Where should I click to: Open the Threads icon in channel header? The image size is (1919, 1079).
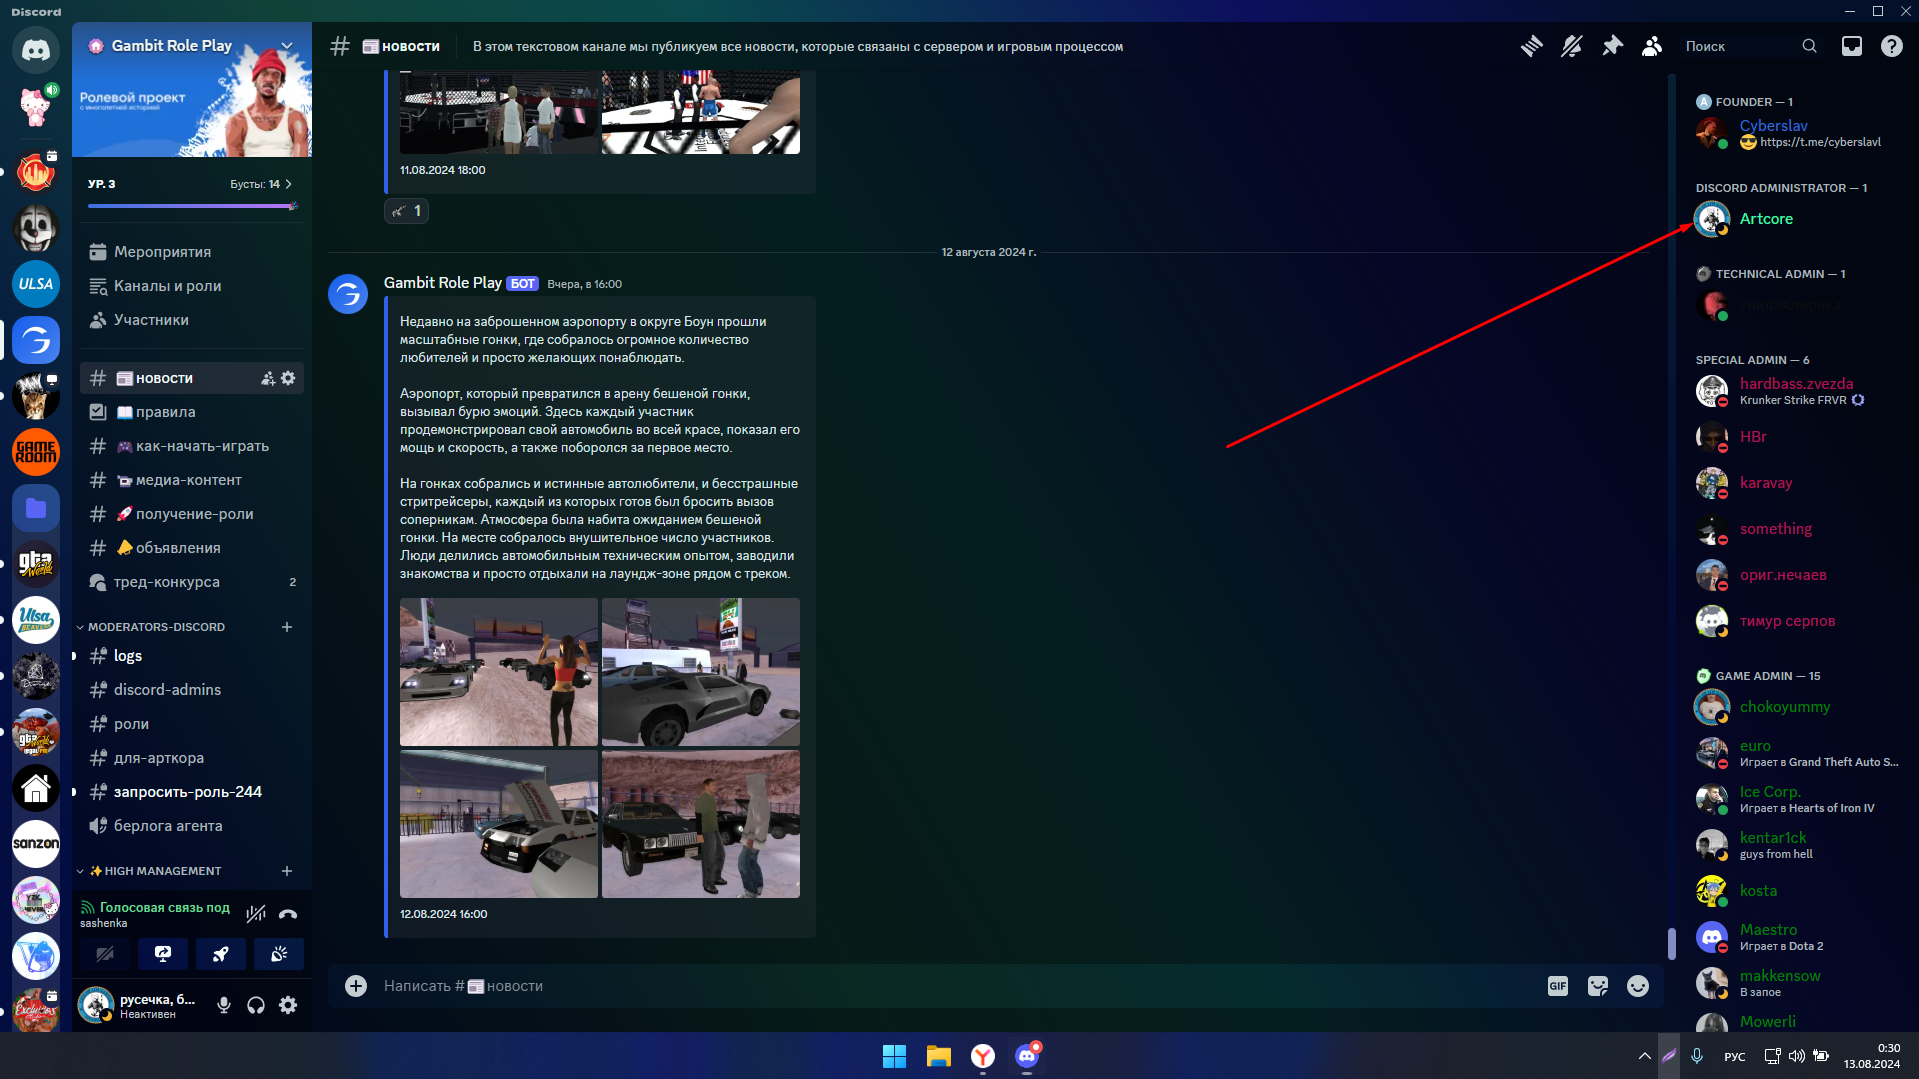1531,46
